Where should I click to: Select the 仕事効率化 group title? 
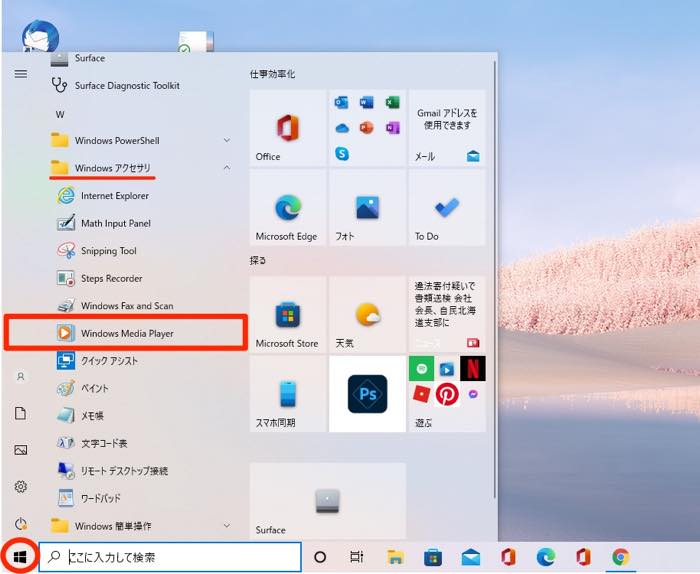point(272,74)
